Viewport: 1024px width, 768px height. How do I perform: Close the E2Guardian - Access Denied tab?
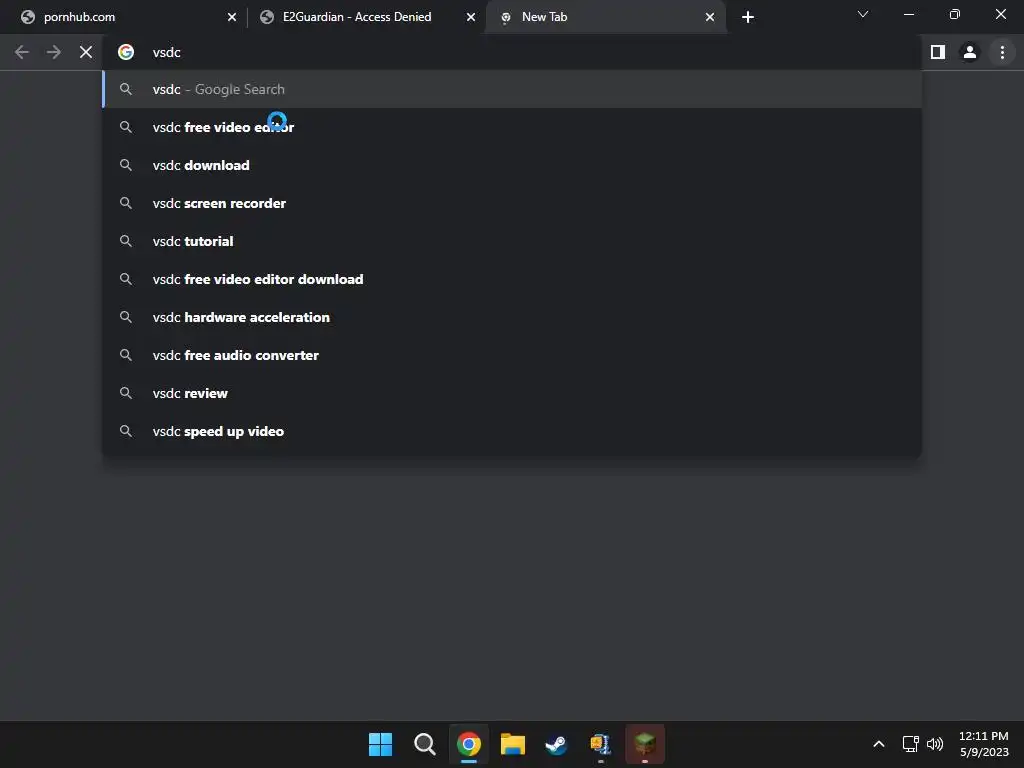tap(471, 17)
